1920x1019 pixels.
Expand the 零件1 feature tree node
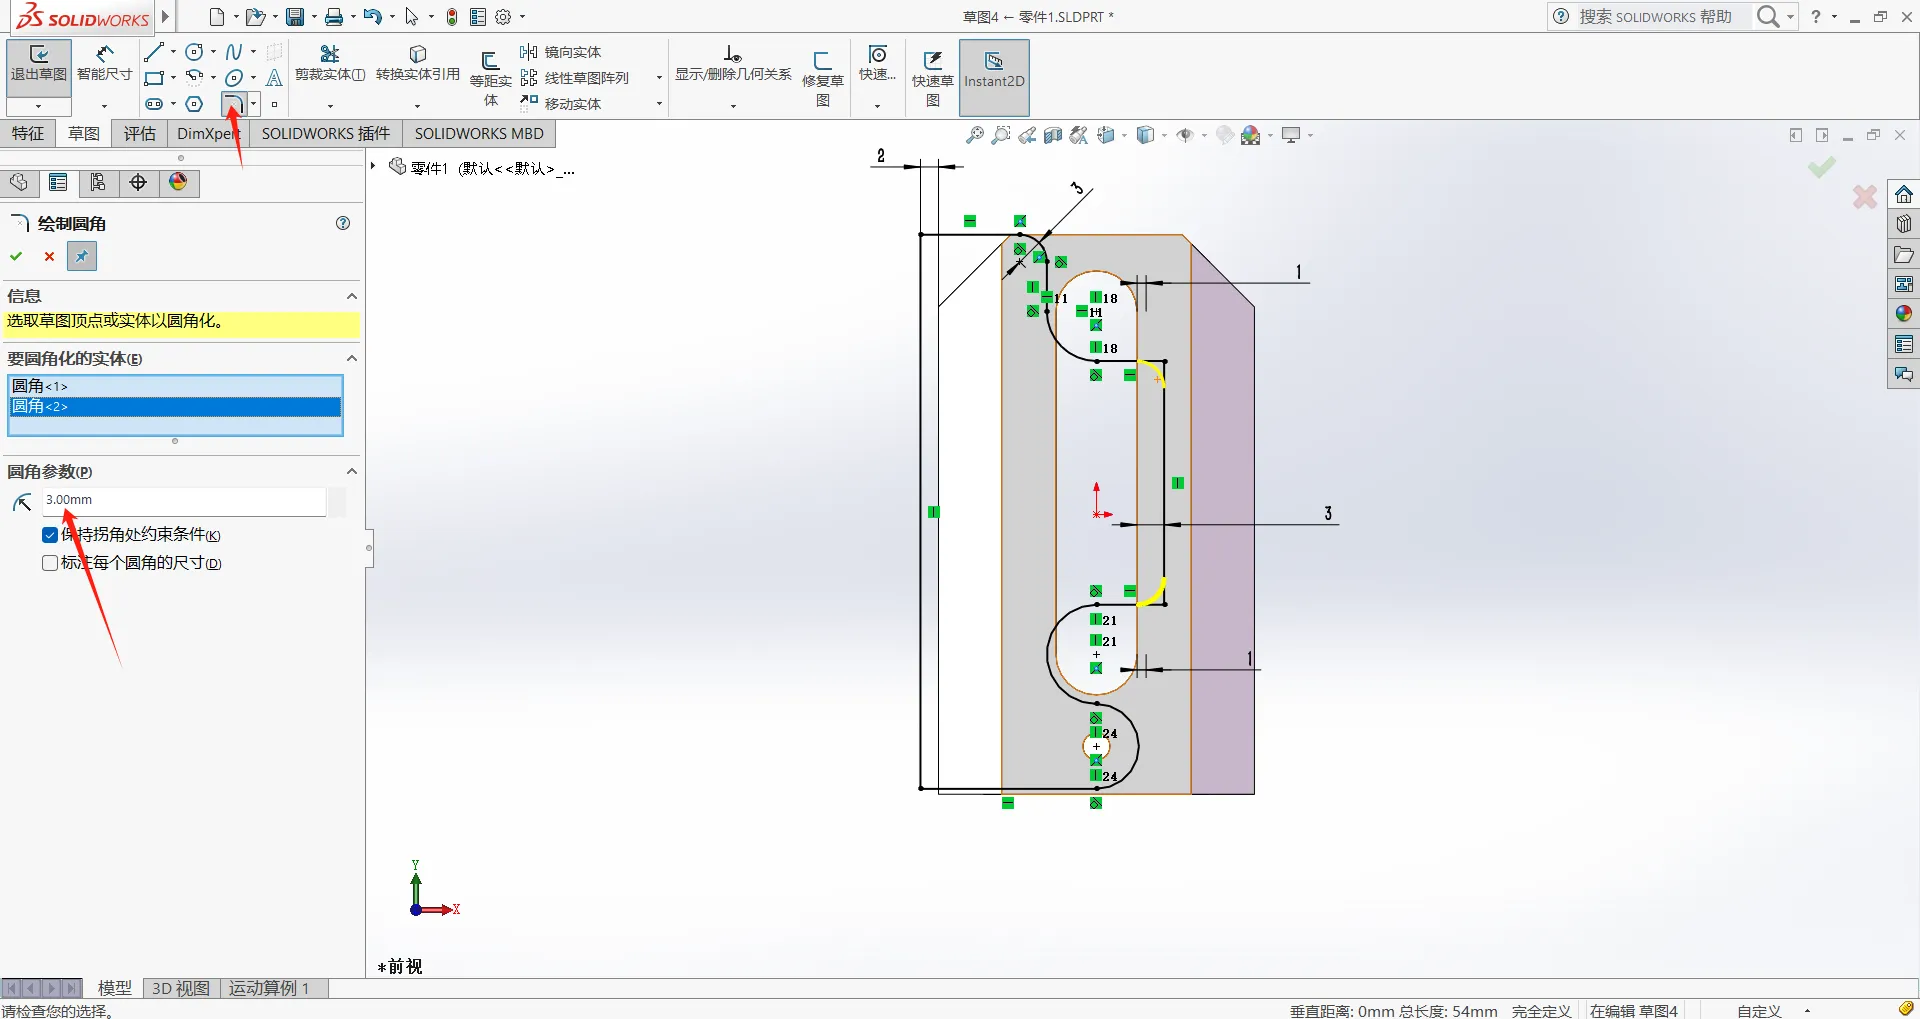point(373,166)
